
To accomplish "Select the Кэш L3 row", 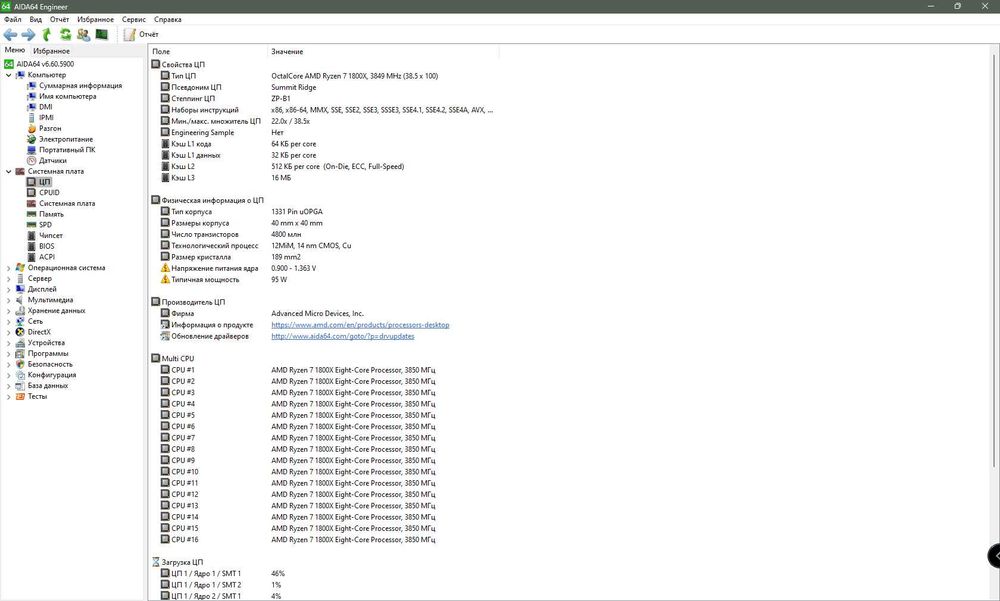I will click(x=327, y=178).
